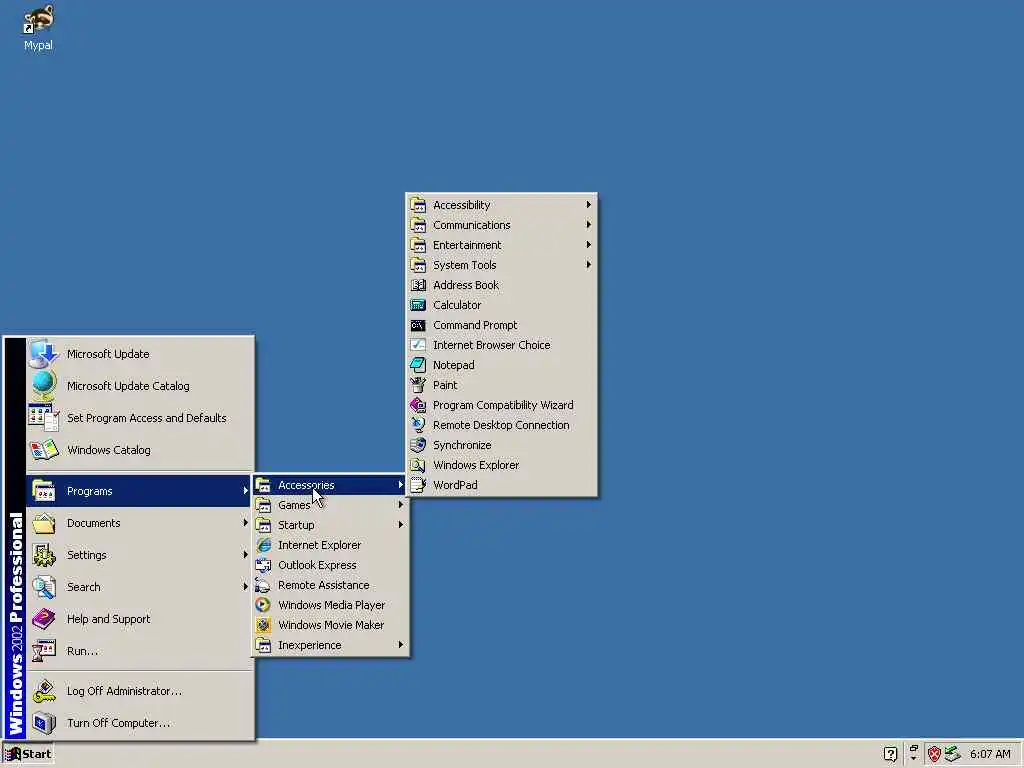Expand the Communications submenu arrow
The width and height of the screenshot is (1024, 768).
coord(588,225)
